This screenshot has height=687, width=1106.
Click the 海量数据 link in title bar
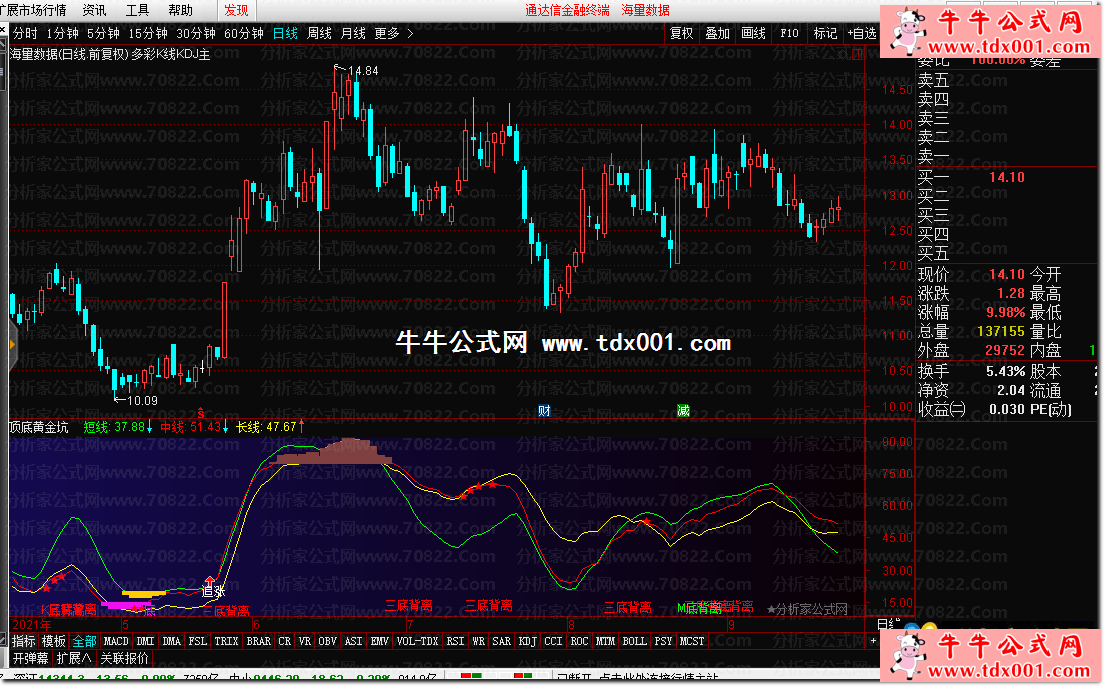[x=645, y=11]
